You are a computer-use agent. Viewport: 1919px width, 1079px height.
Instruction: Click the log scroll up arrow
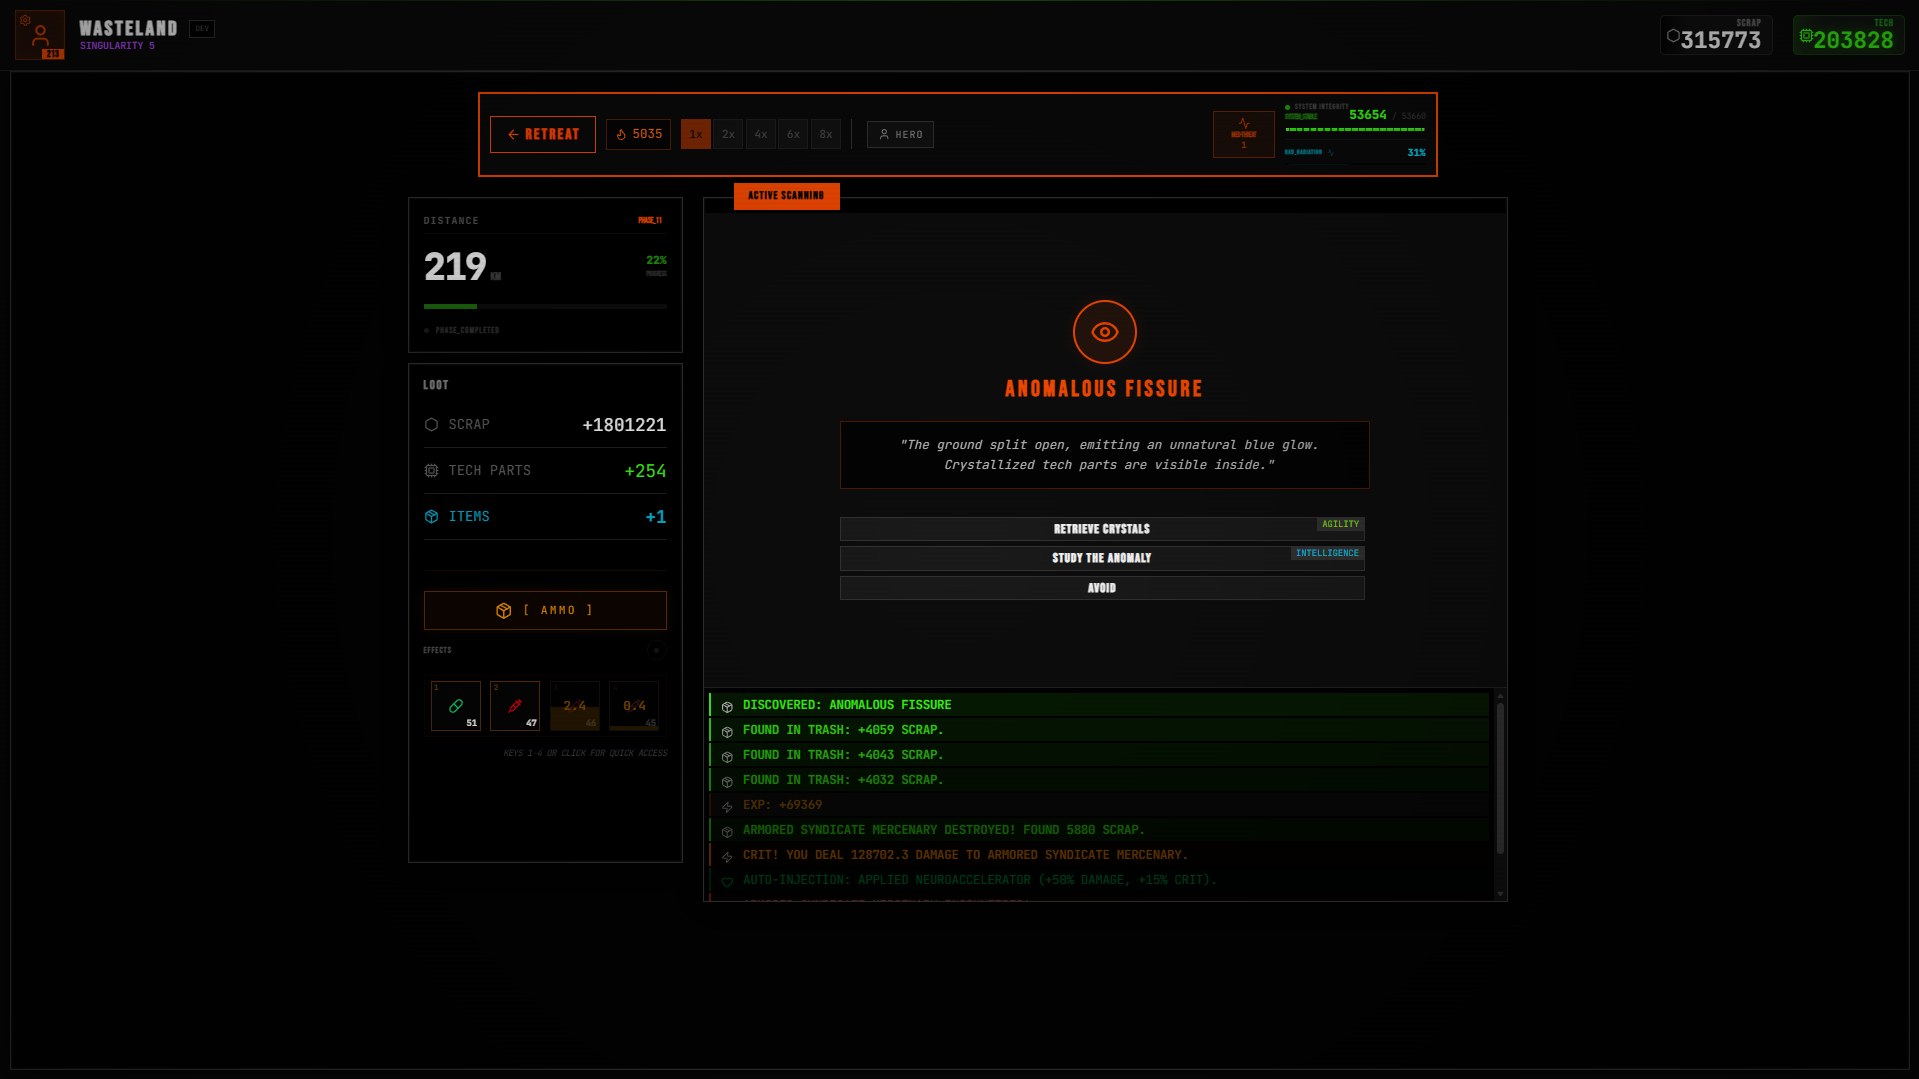pos(1500,696)
